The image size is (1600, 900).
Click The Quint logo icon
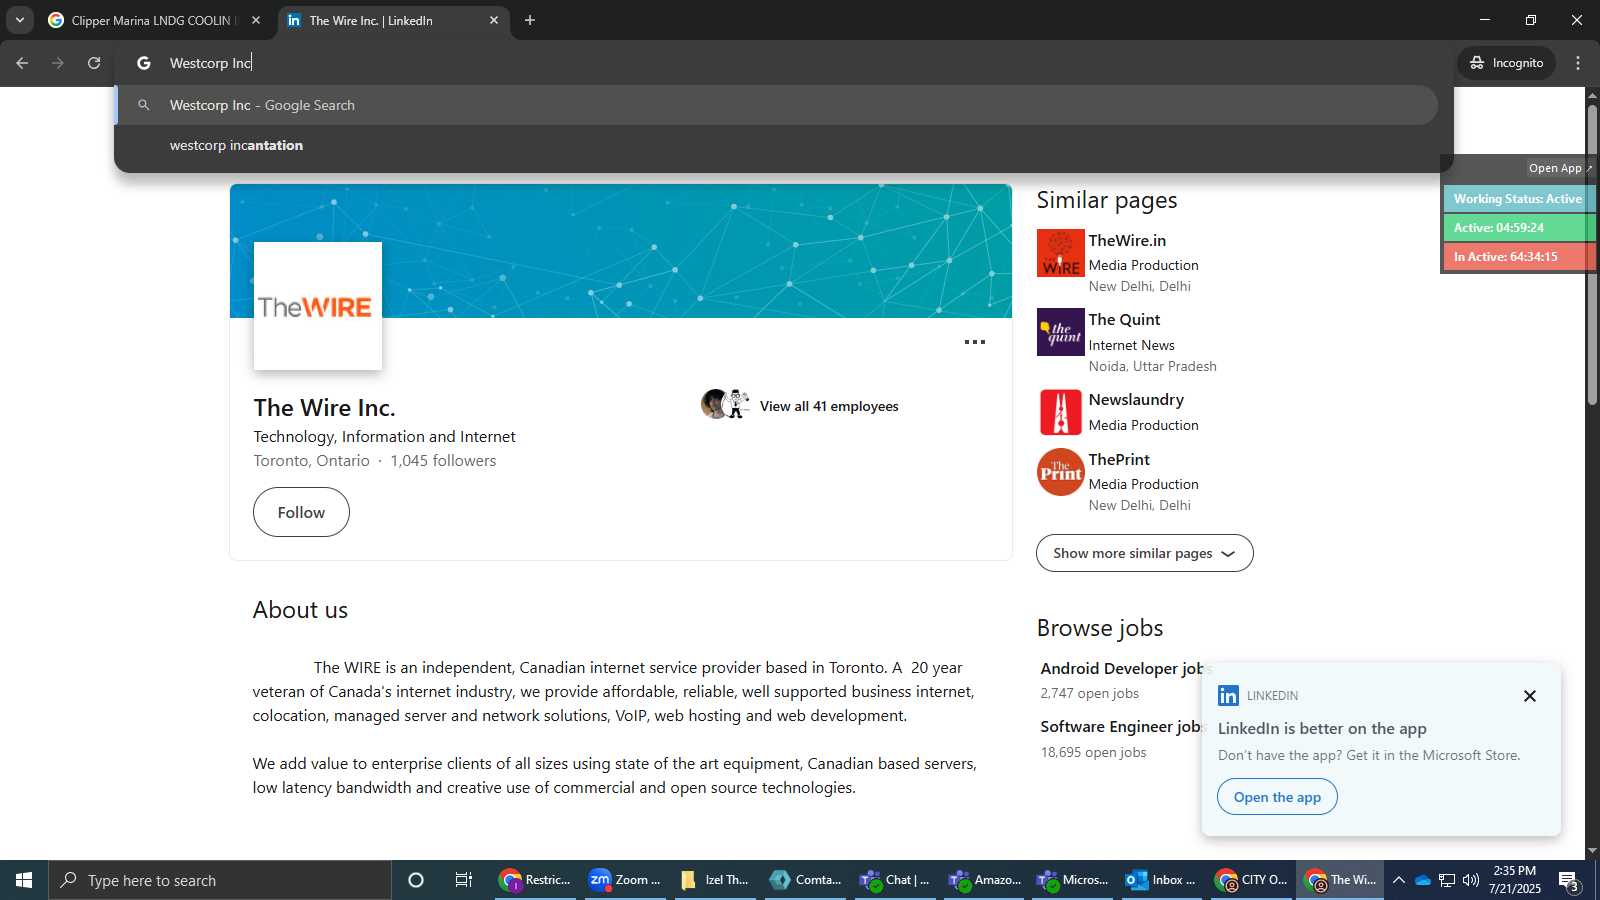1061,332
